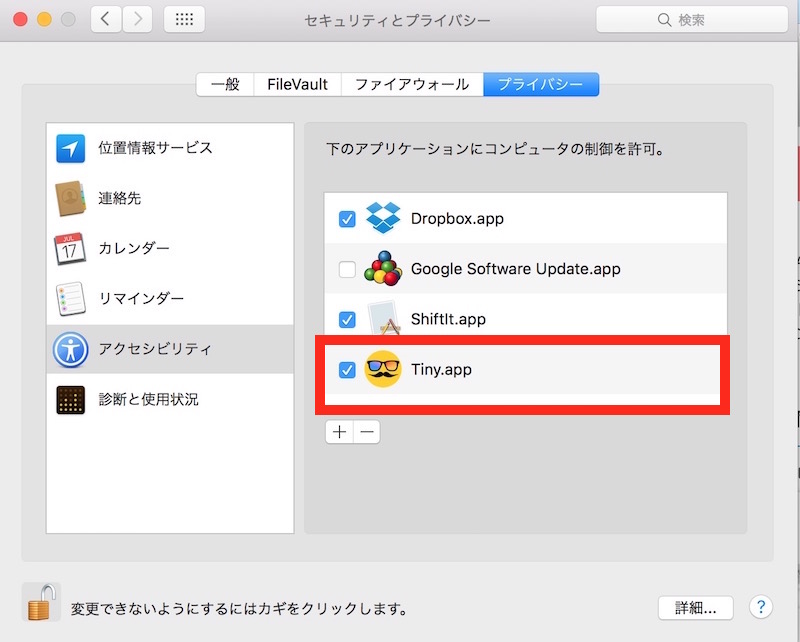This screenshot has height=642, width=800.
Task: Click the Google Software Update balls icon
Action: point(383,268)
